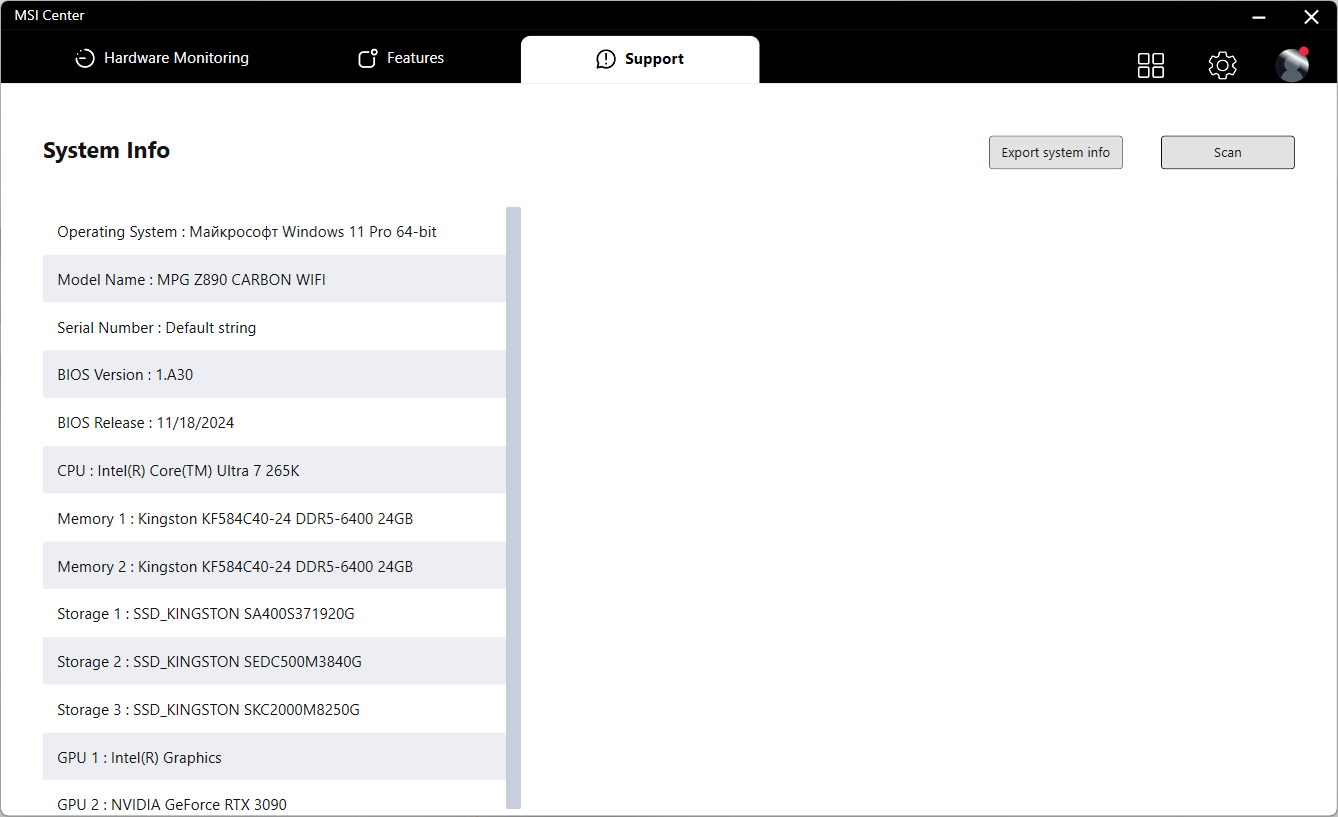Select Storage 1 SA400S371920G row

[x=274, y=613]
